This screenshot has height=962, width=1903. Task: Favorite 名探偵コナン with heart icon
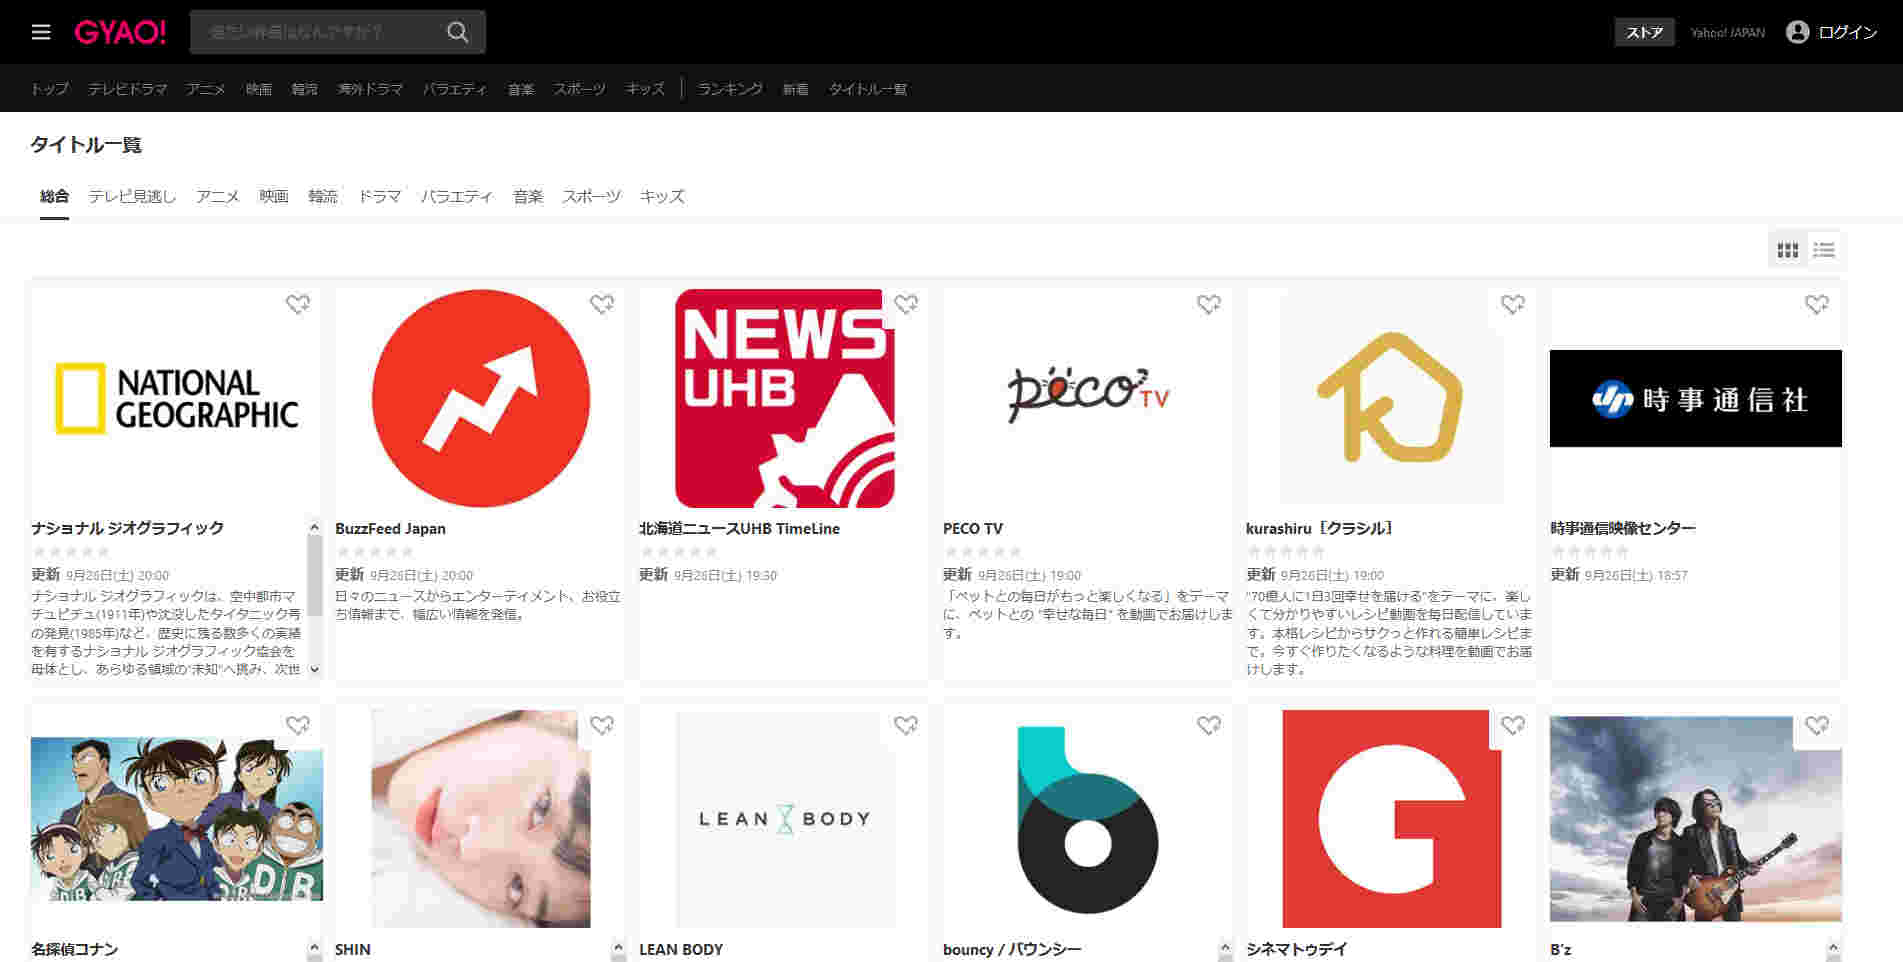click(298, 725)
